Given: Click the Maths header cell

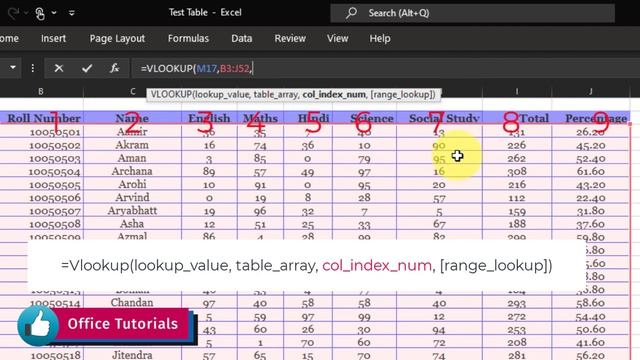Looking at the screenshot, I should pos(260,118).
